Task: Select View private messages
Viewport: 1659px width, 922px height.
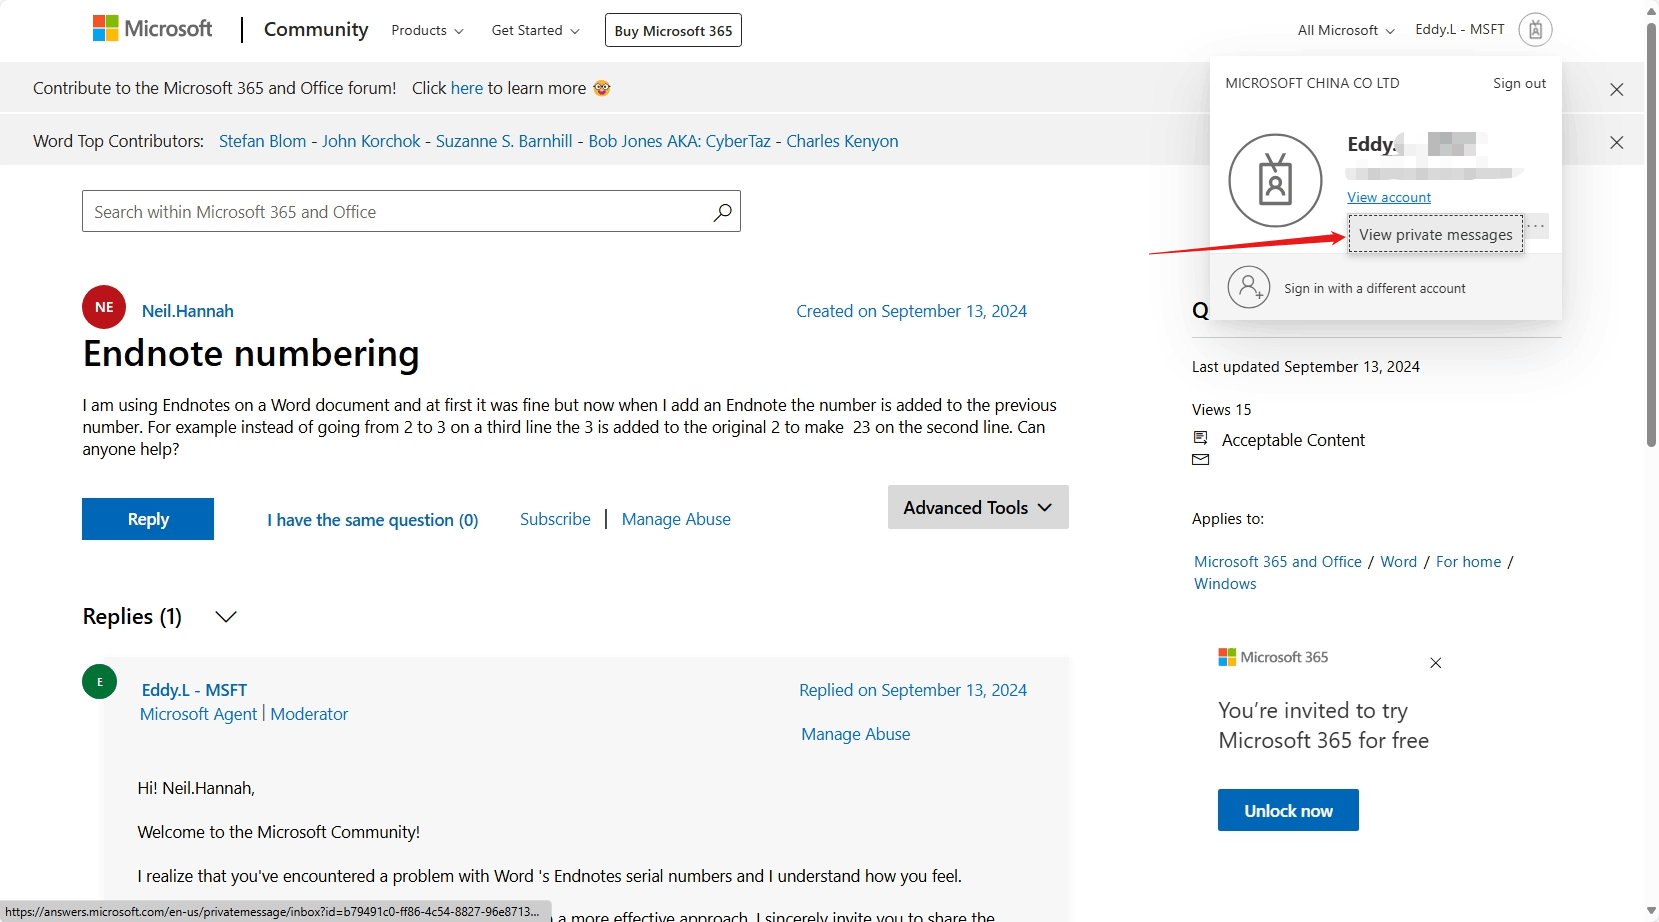Action: coord(1436,234)
